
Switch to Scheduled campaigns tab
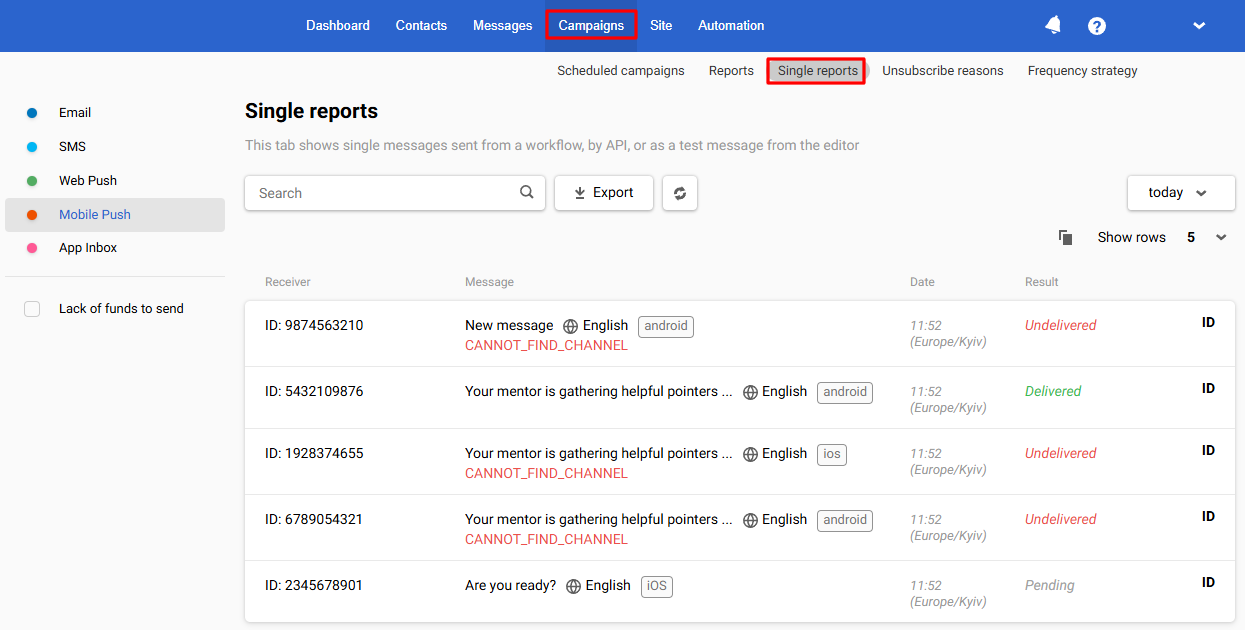(621, 71)
